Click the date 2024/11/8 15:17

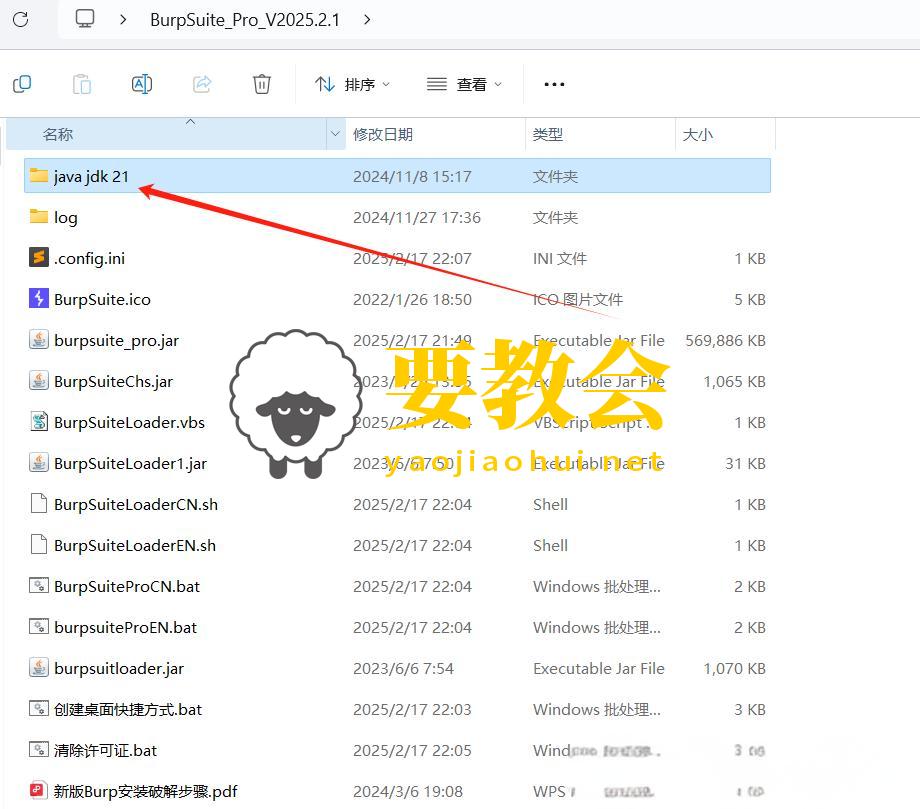point(412,177)
